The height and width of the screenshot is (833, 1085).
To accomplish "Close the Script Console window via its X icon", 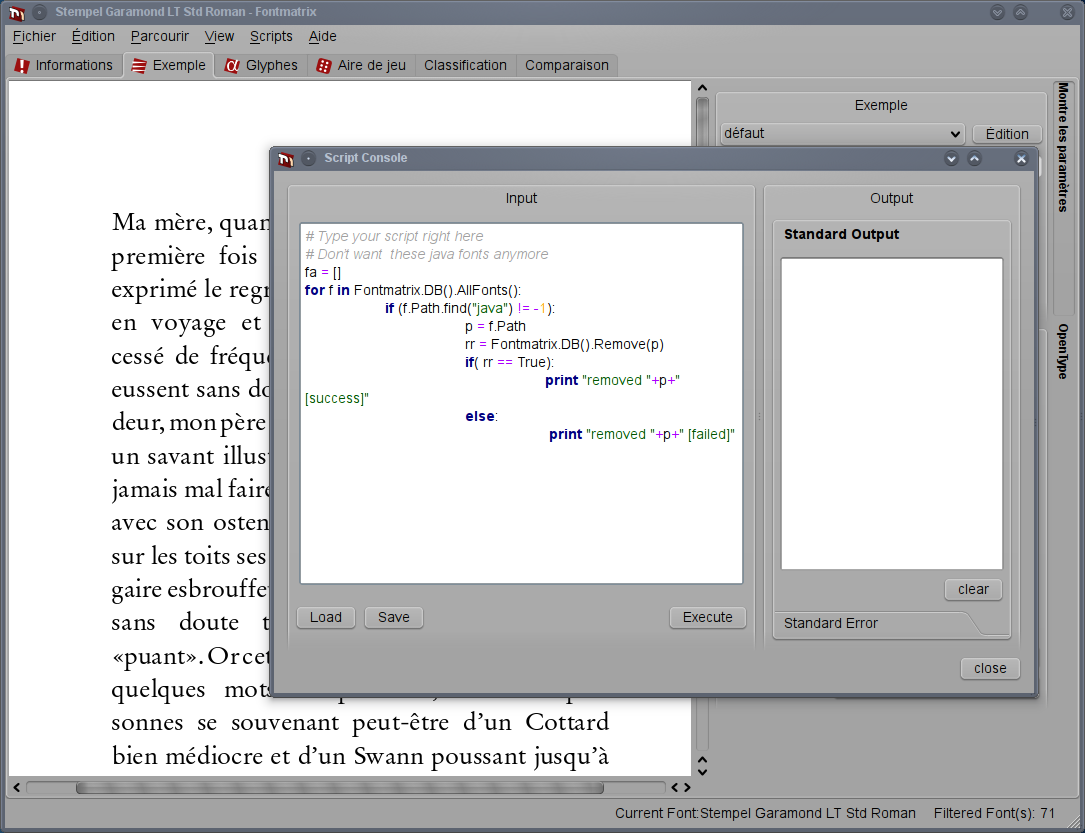I will [1021, 159].
